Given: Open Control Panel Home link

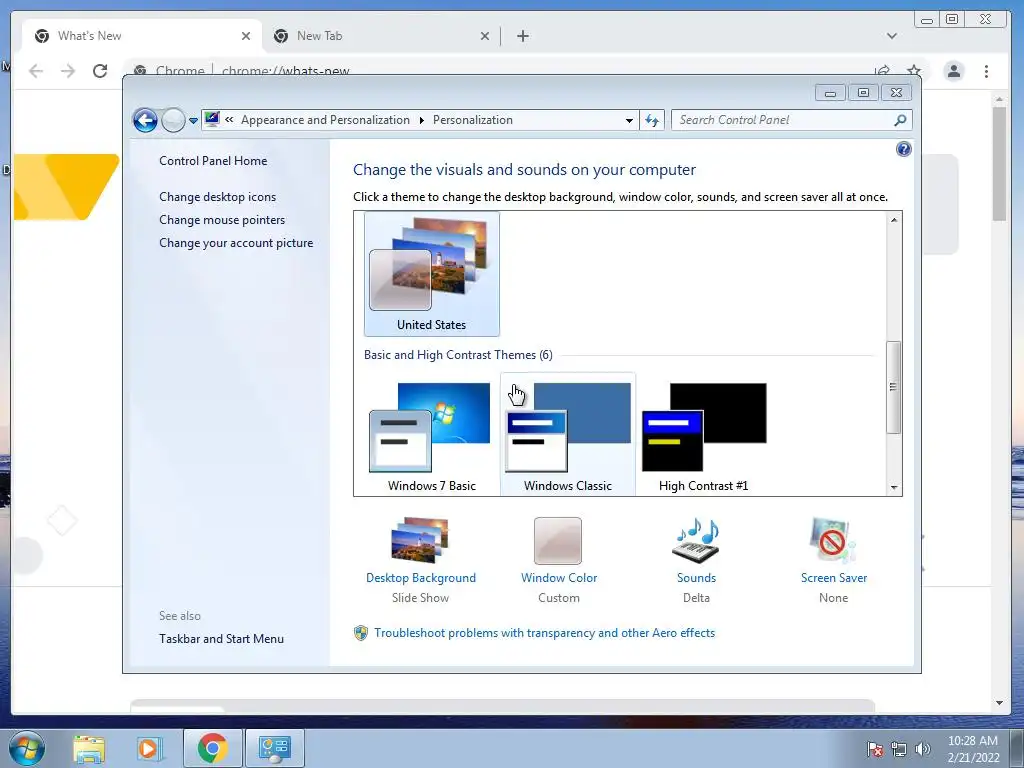Looking at the screenshot, I should coord(213,161).
